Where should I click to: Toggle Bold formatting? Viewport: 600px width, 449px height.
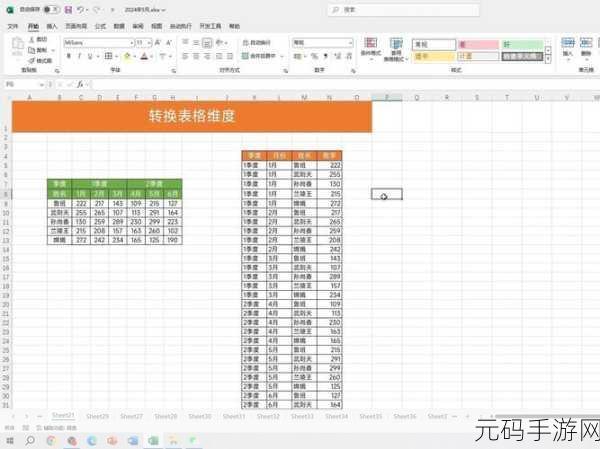(68, 56)
